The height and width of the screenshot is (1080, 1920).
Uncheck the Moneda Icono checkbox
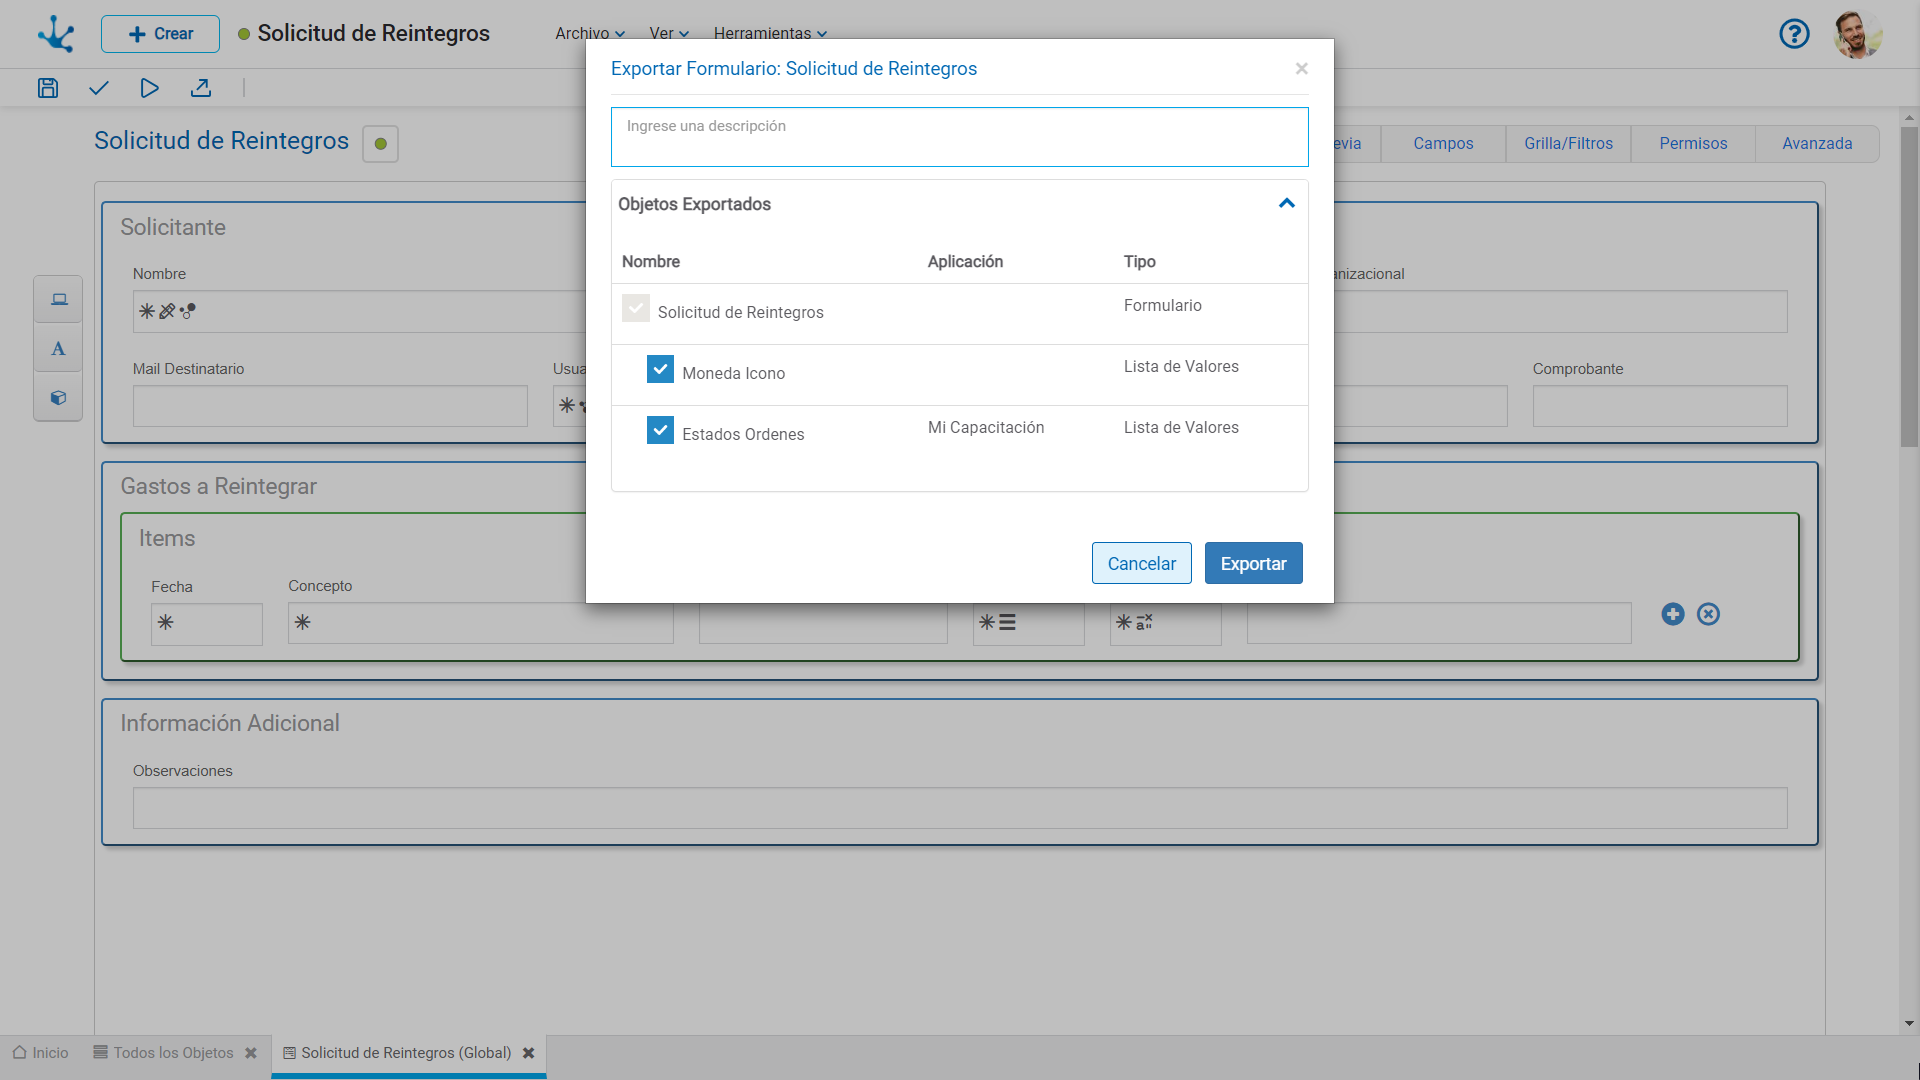coord(660,369)
